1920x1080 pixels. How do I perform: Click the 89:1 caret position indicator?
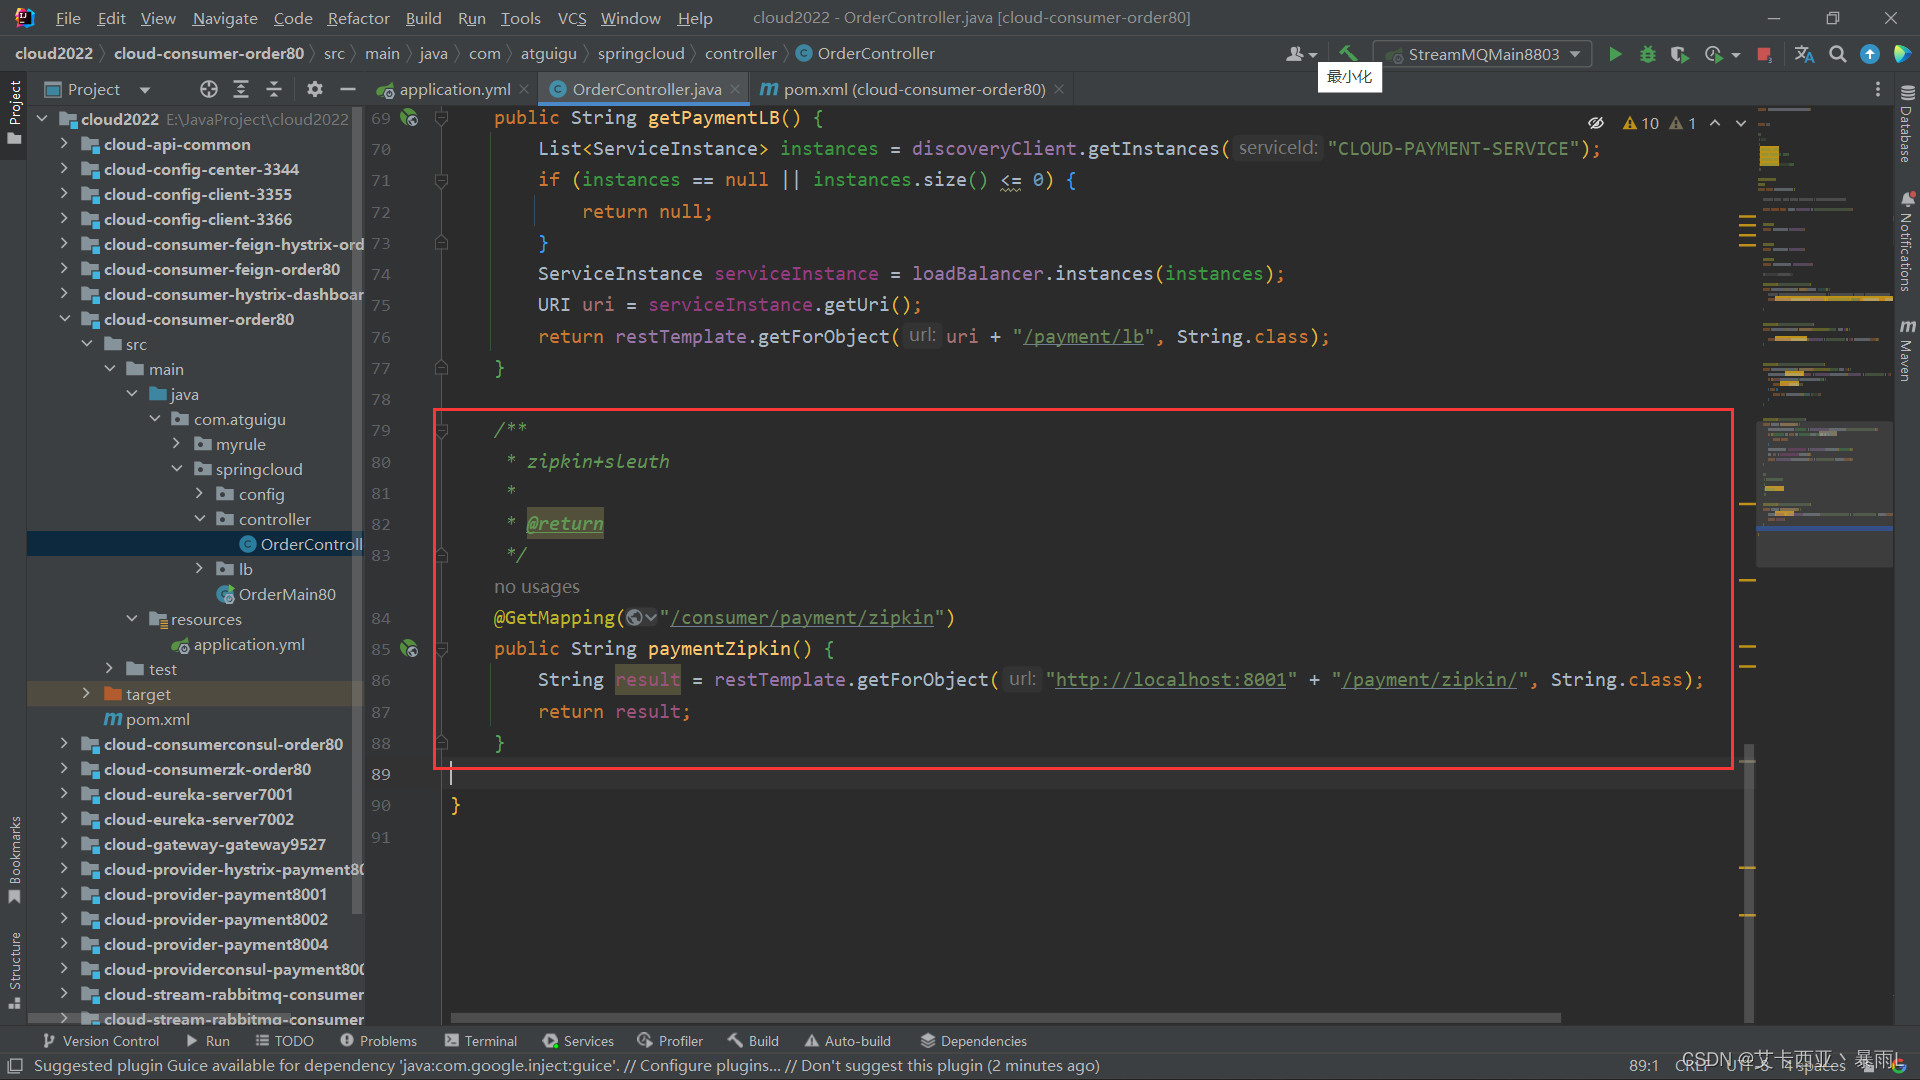[x=1643, y=1066]
